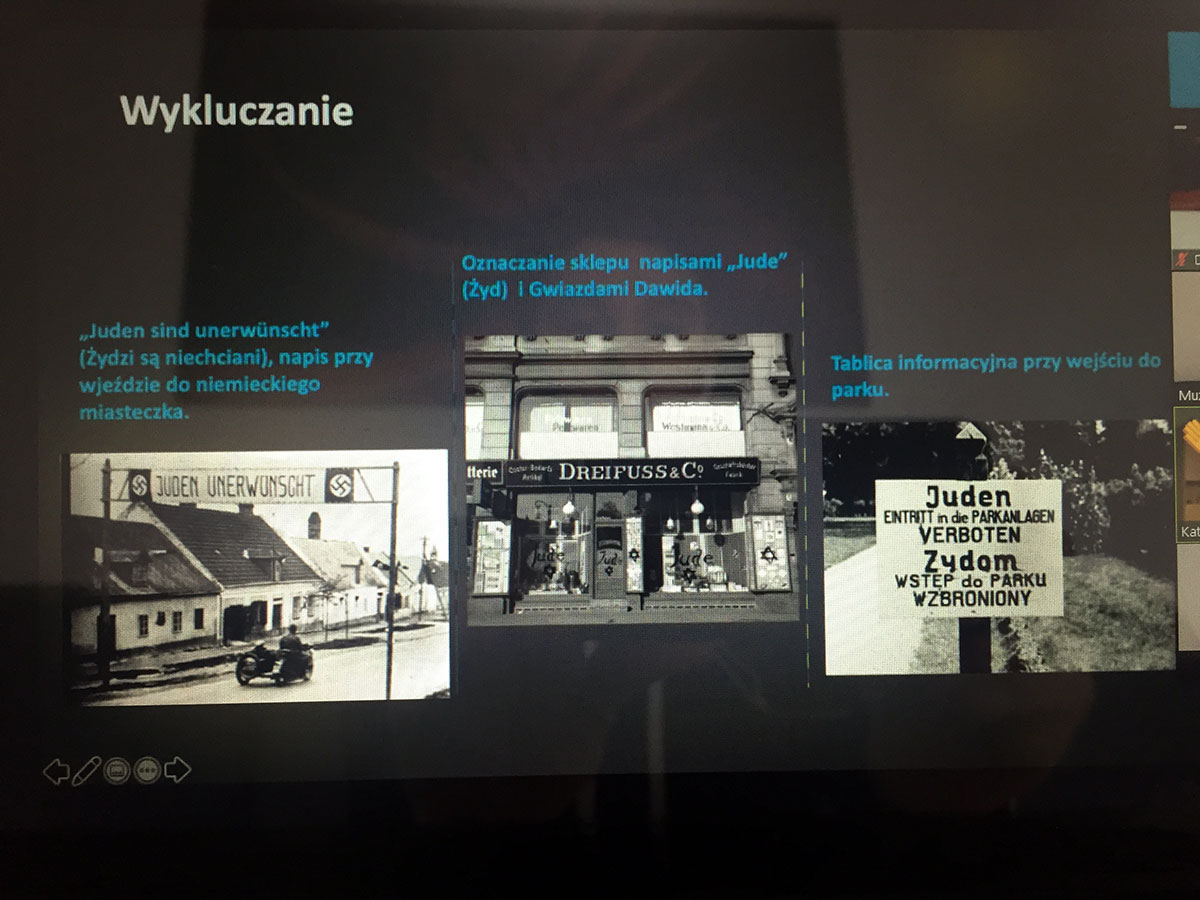Go to the previous slide arrow
Screen dimensions: 1200x900
coord(56,770)
